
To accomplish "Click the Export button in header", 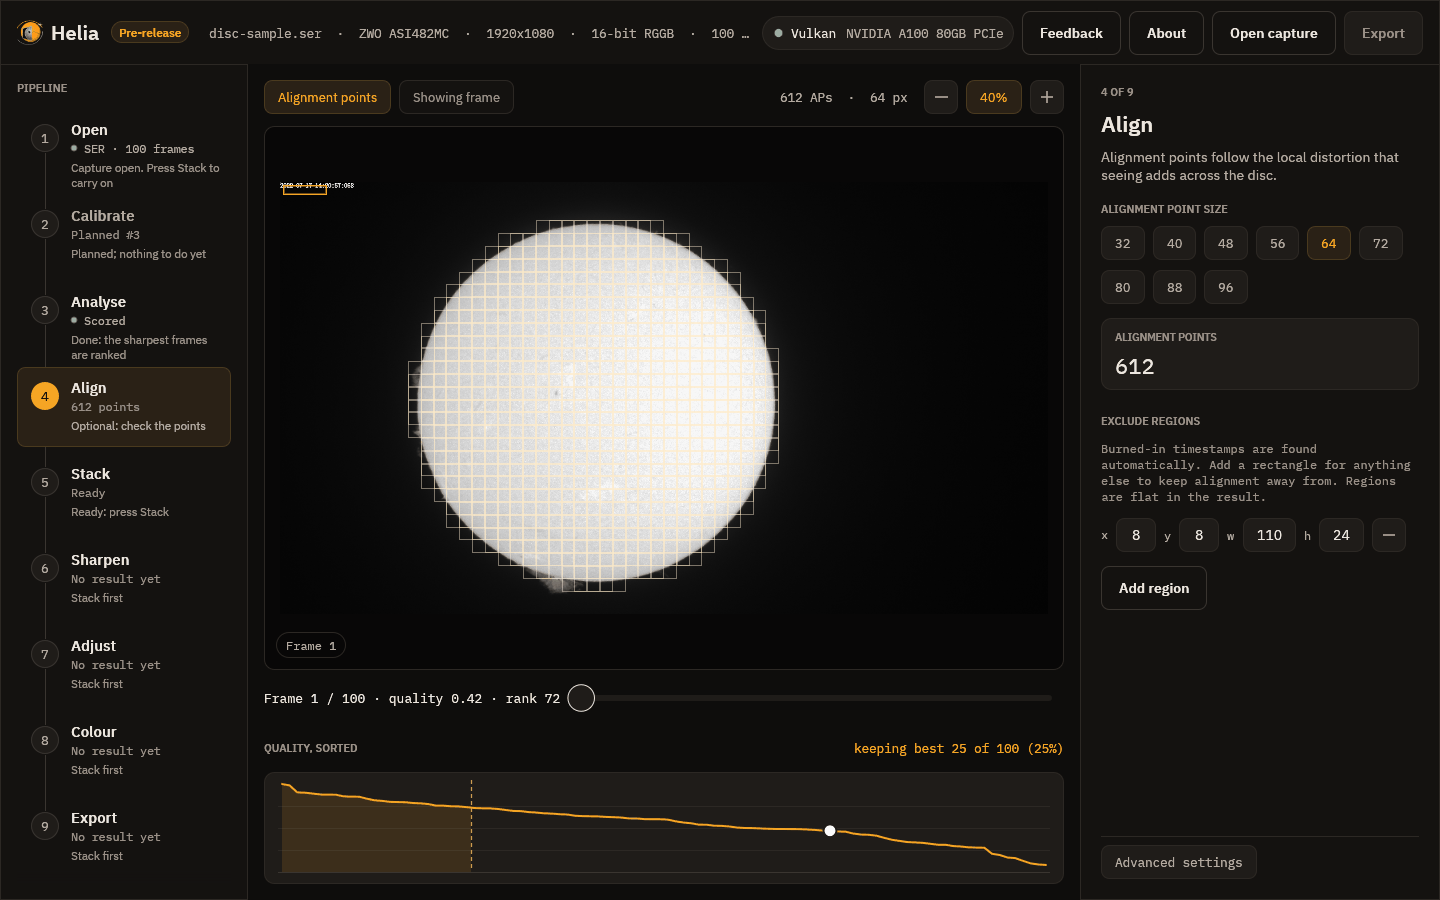I will point(1383,33).
